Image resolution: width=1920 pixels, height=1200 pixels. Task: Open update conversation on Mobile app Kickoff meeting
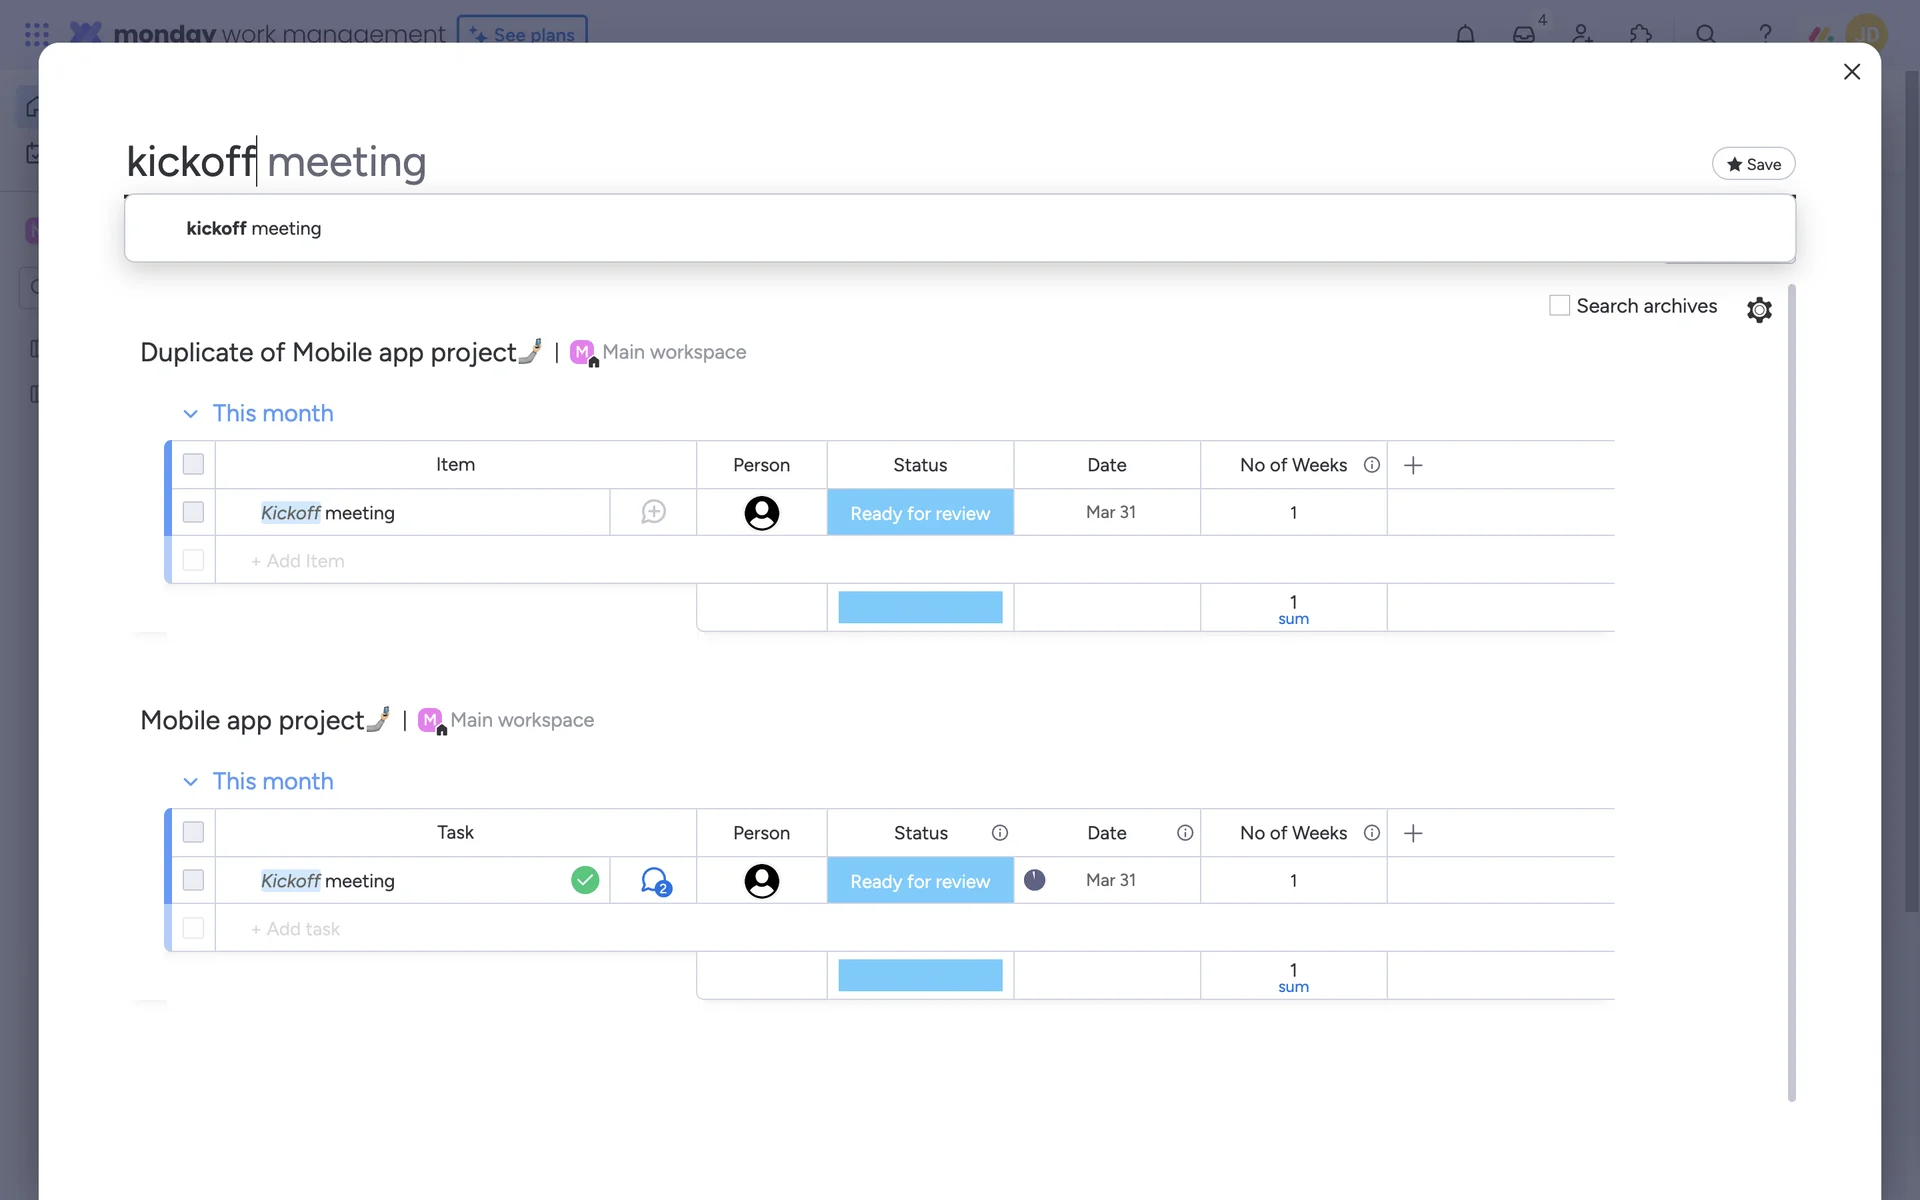[x=655, y=881]
